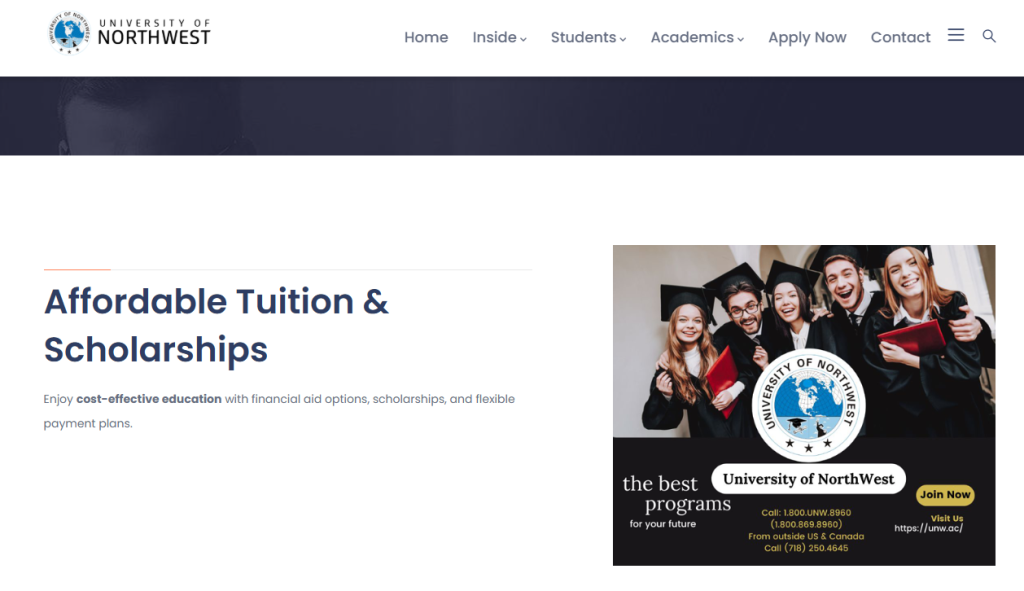
Task: Click 'the best programs' banner text
Action: pyautogui.click(x=677, y=494)
